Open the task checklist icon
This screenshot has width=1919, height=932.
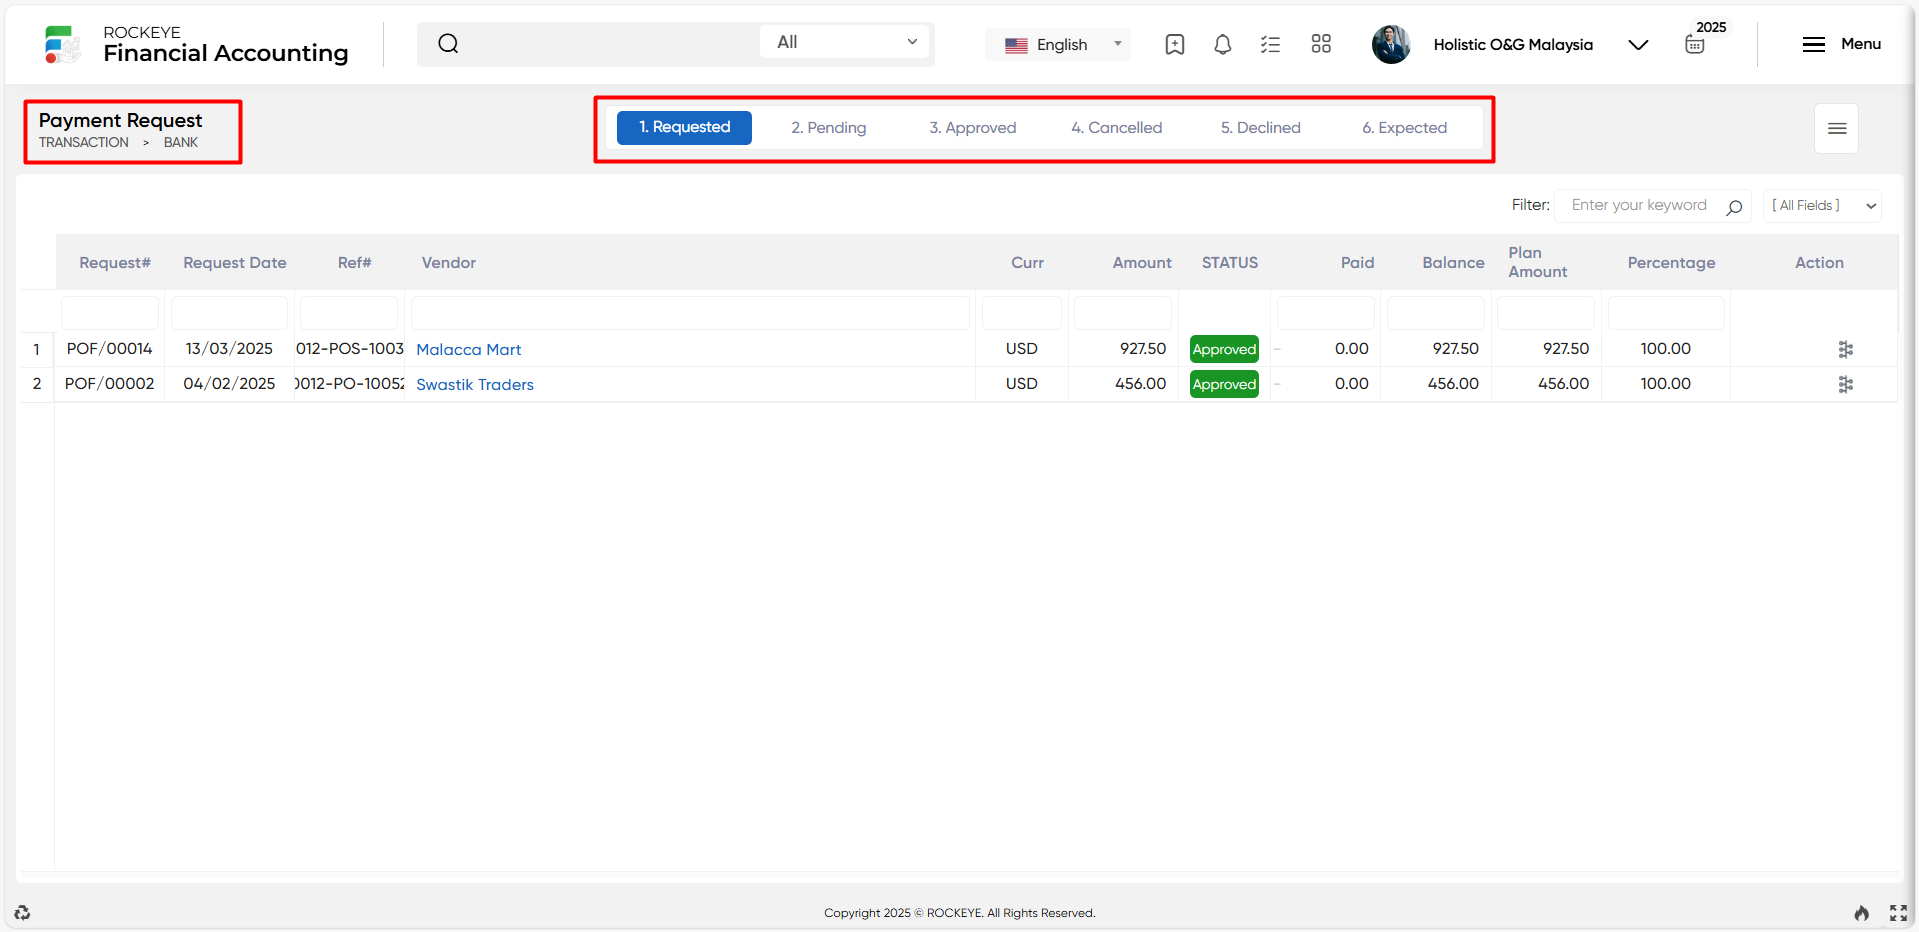1270,44
